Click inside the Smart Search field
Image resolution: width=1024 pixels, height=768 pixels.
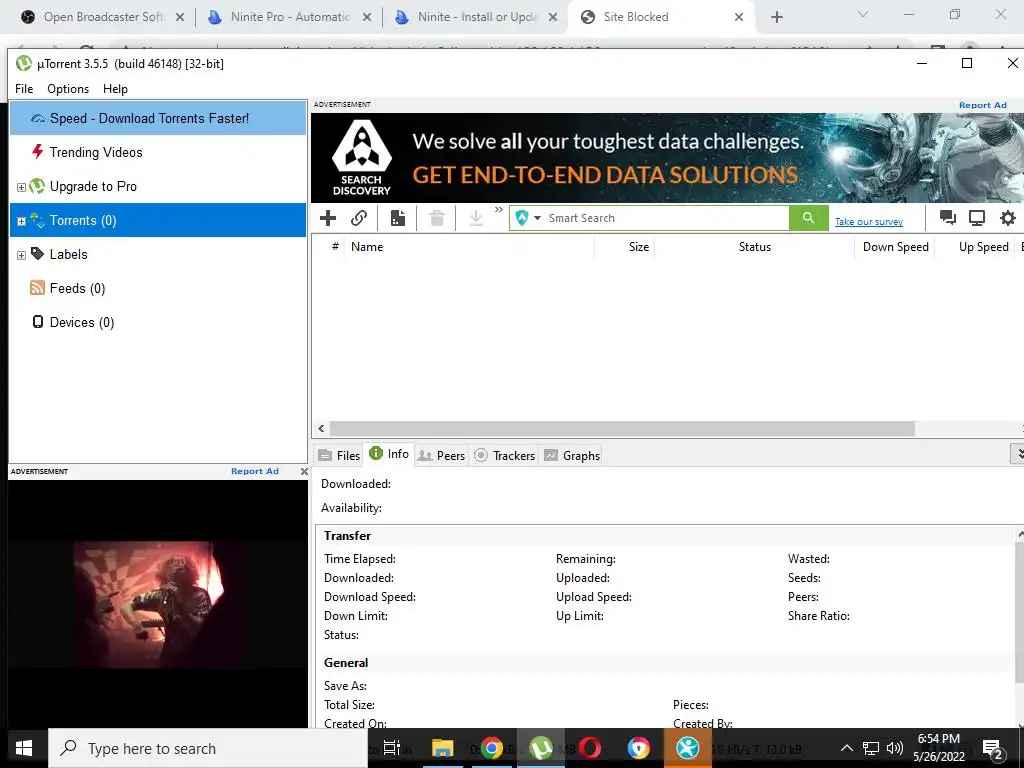[x=667, y=218]
